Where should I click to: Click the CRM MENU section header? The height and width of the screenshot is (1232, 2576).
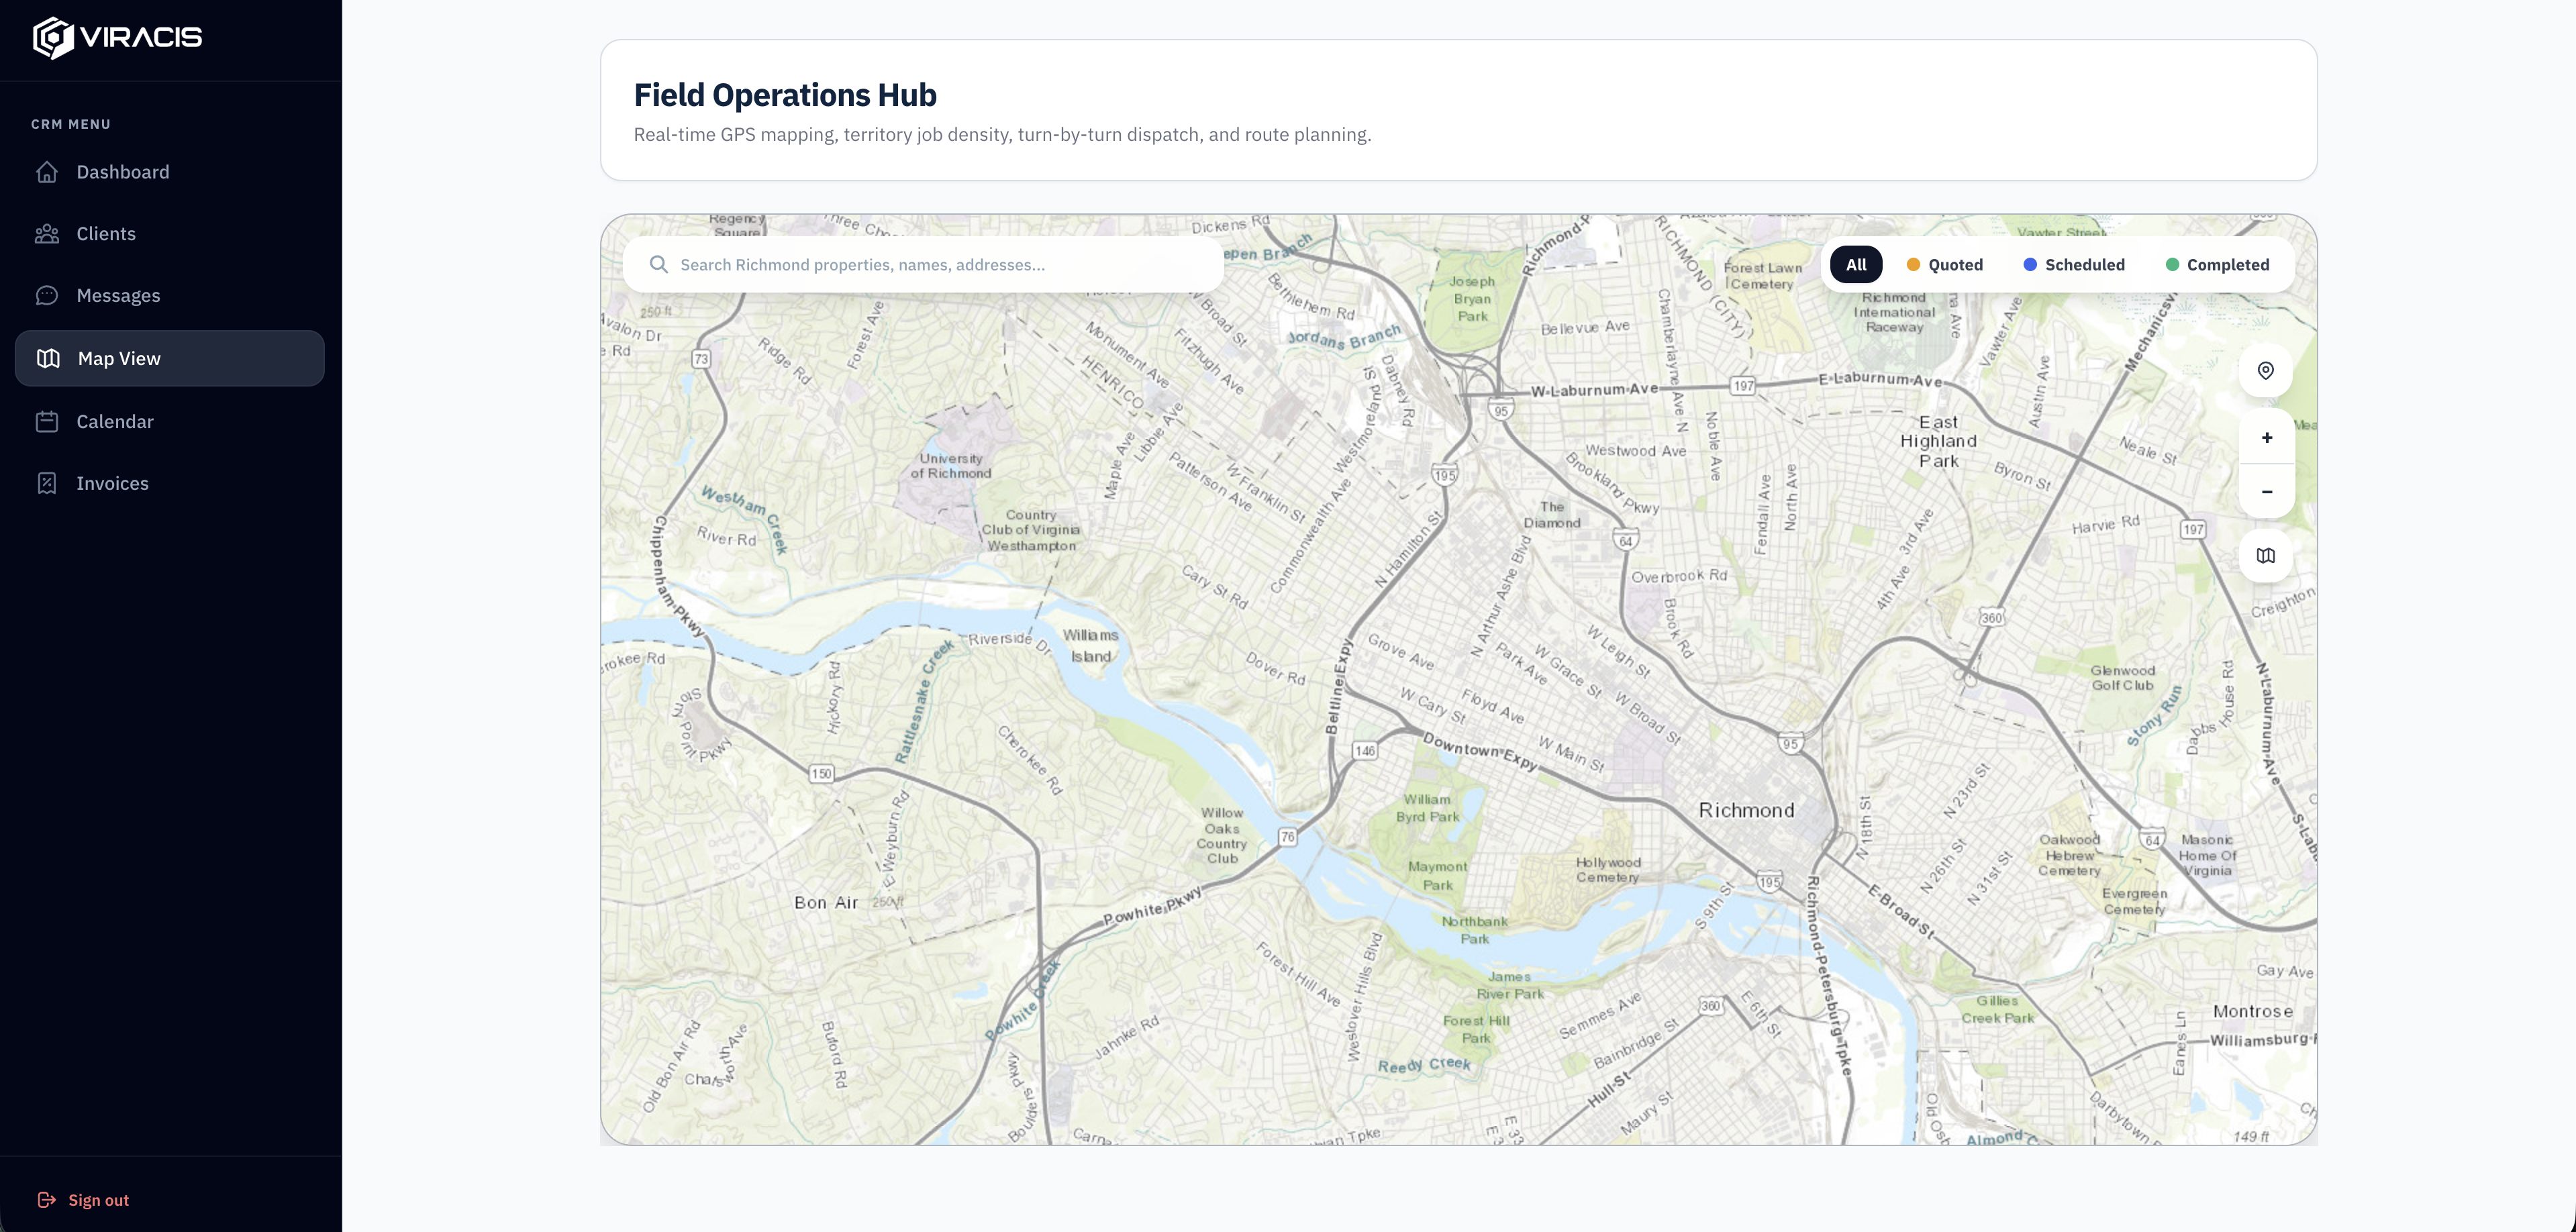click(71, 124)
